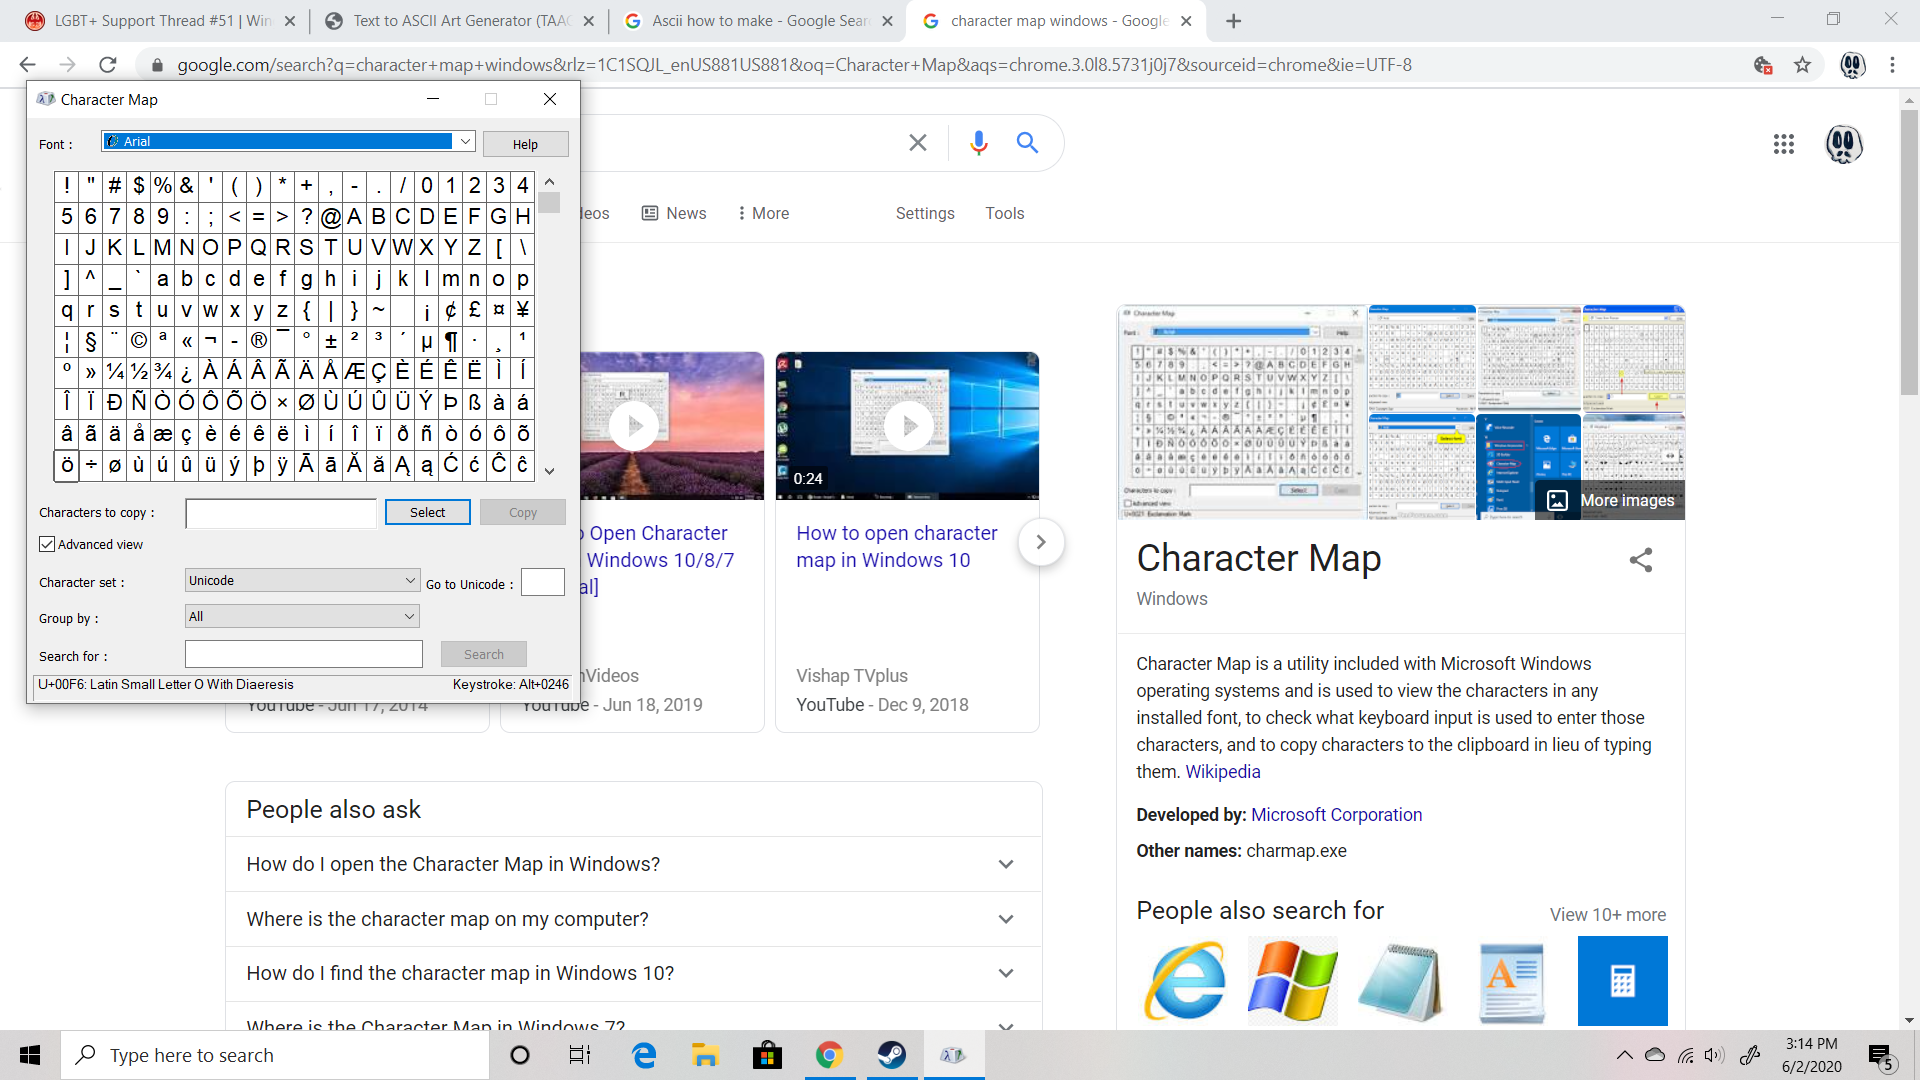
Task: Open the Font dropdown showing Arial
Action: coord(465,142)
